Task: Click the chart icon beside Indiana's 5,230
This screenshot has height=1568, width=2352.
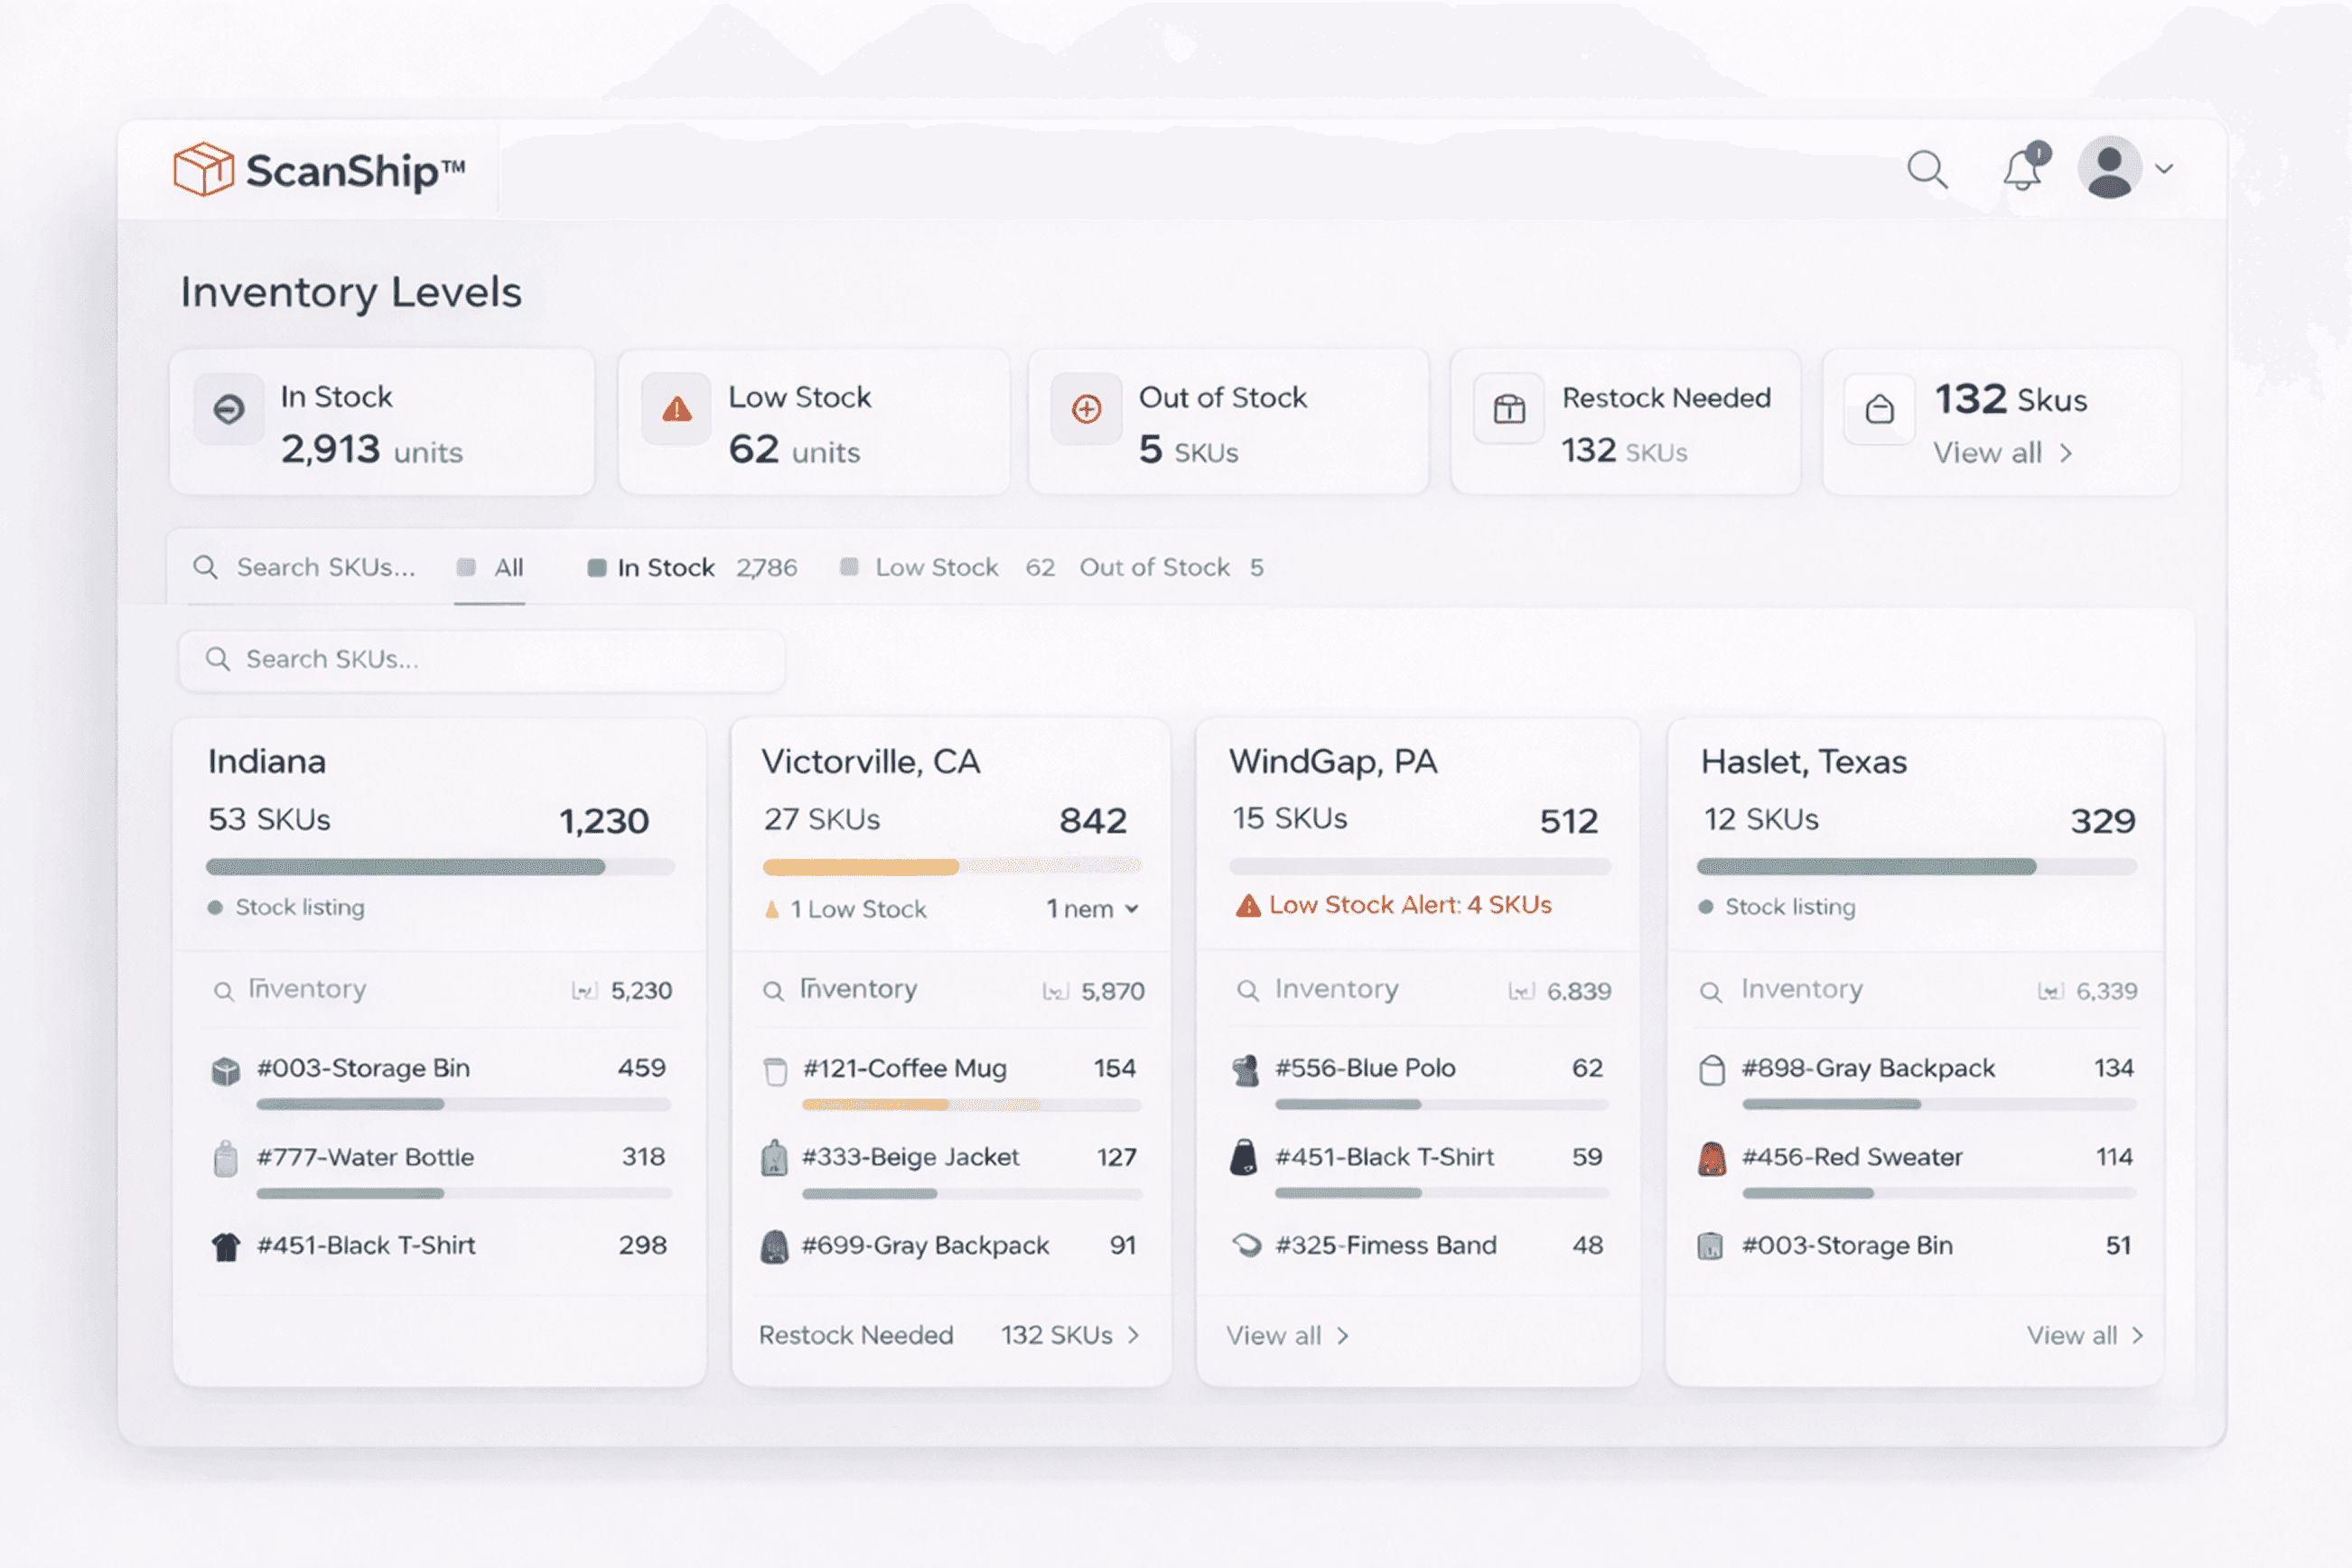Action: click(x=584, y=991)
